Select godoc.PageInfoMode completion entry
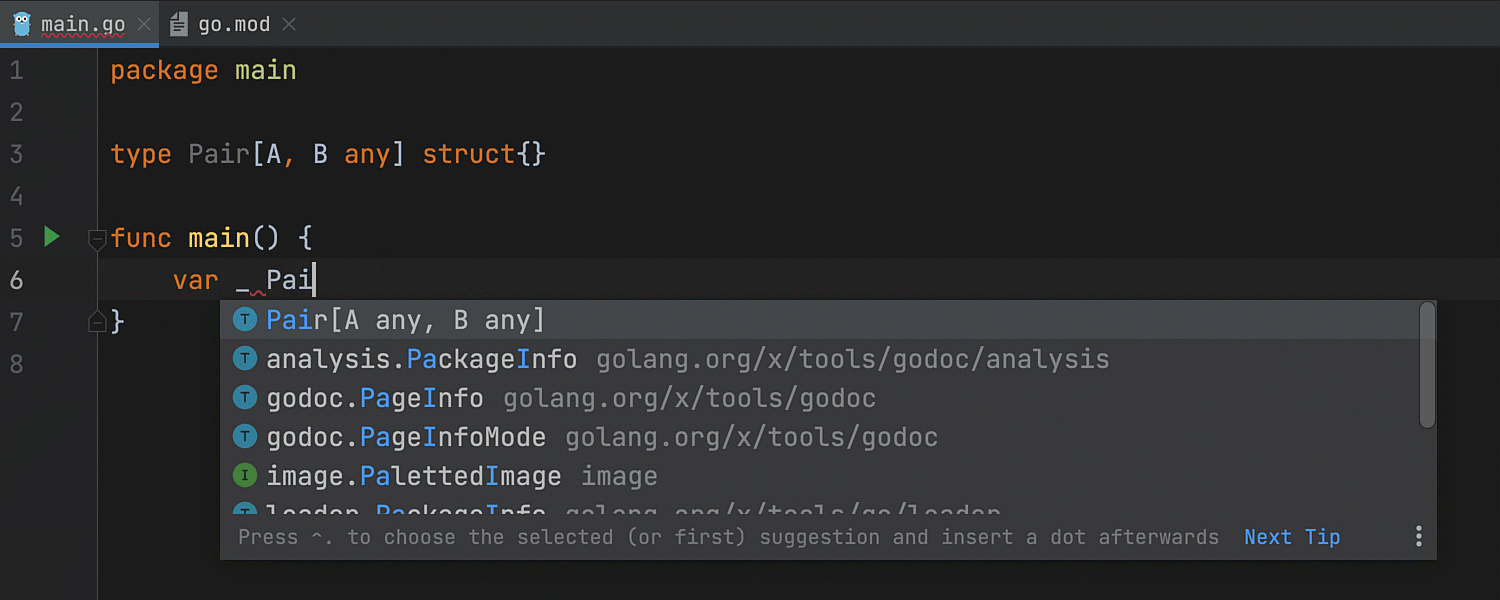1500x600 pixels. click(x=406, y=437)
